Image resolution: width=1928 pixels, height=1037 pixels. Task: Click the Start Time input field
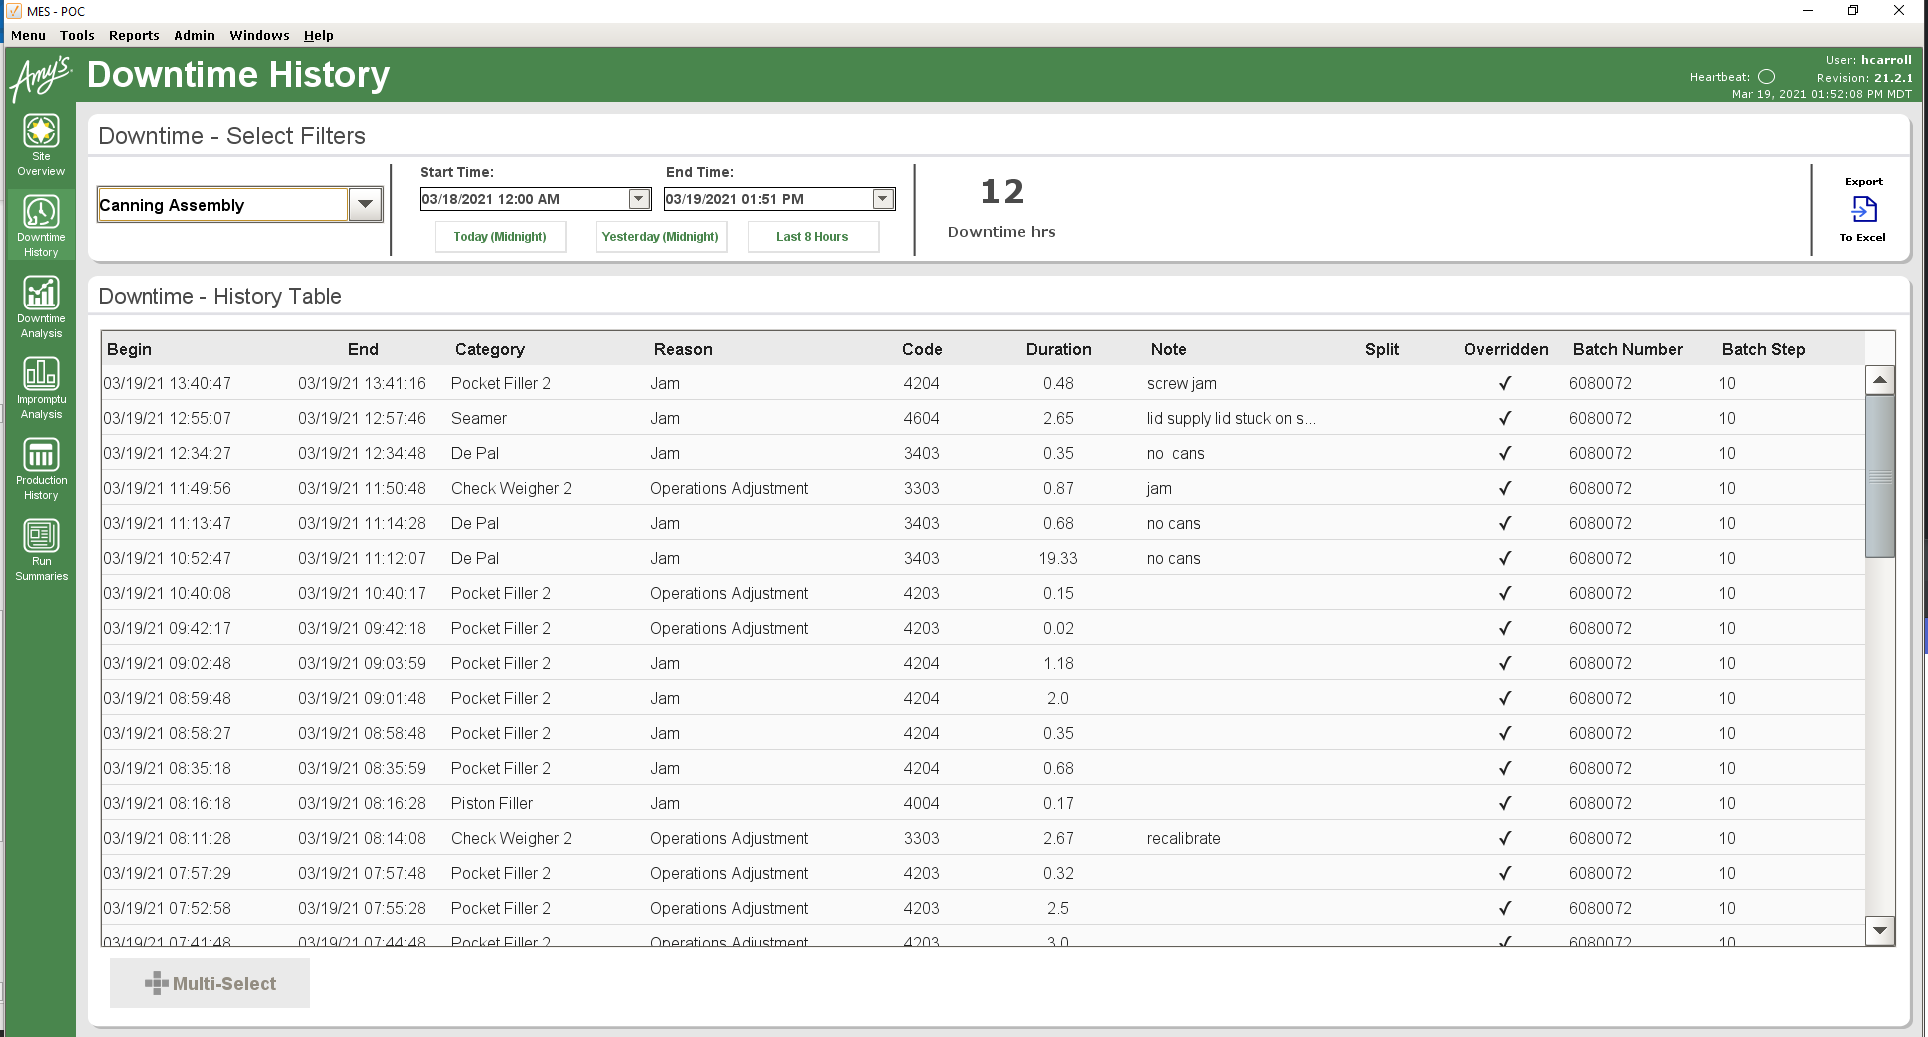tap(524, 199)
